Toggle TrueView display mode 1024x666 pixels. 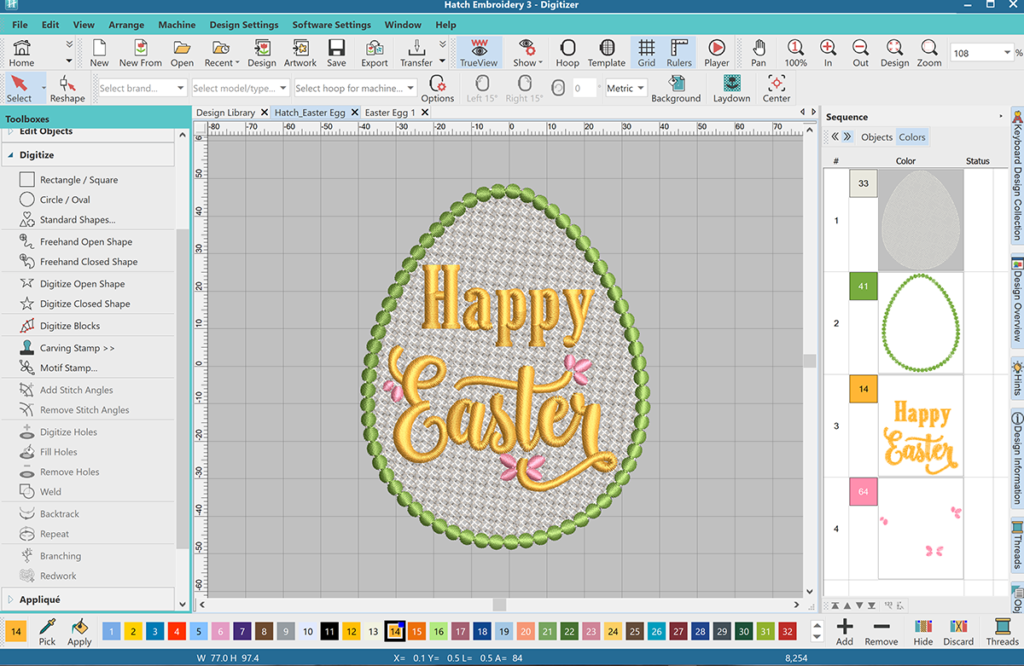pyautogui.click(x=479, y=53)
